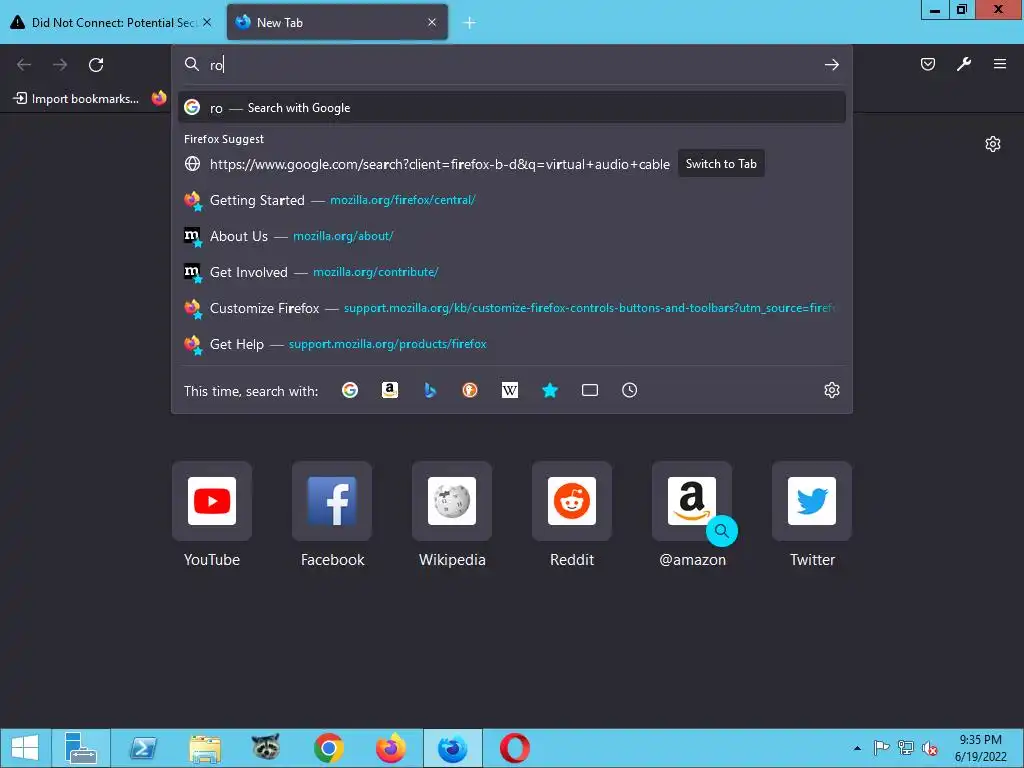Viewport: 1024px width, 768px height.
Task: Open network status tray icon
Action: coord(905,748)
